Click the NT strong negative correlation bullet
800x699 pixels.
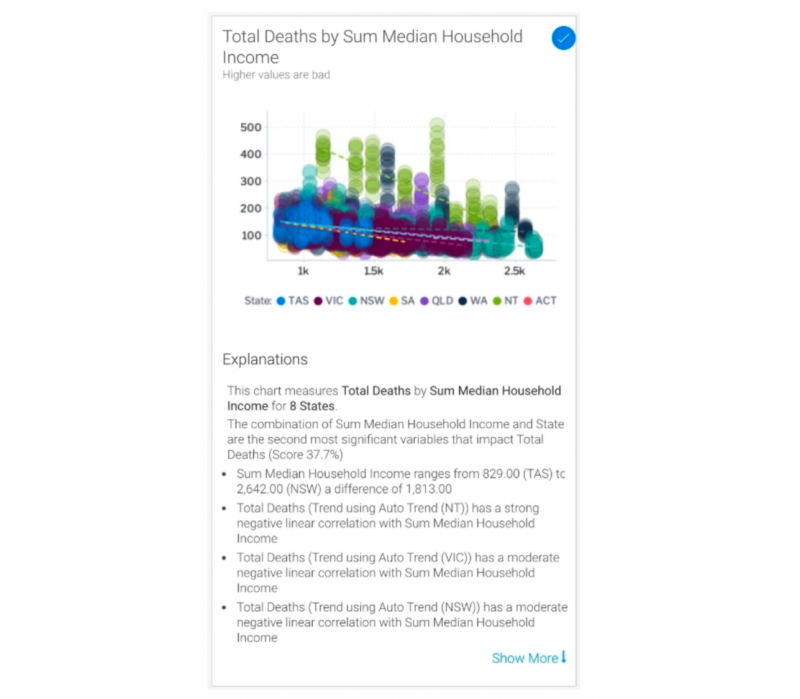(x=388, y=523)
